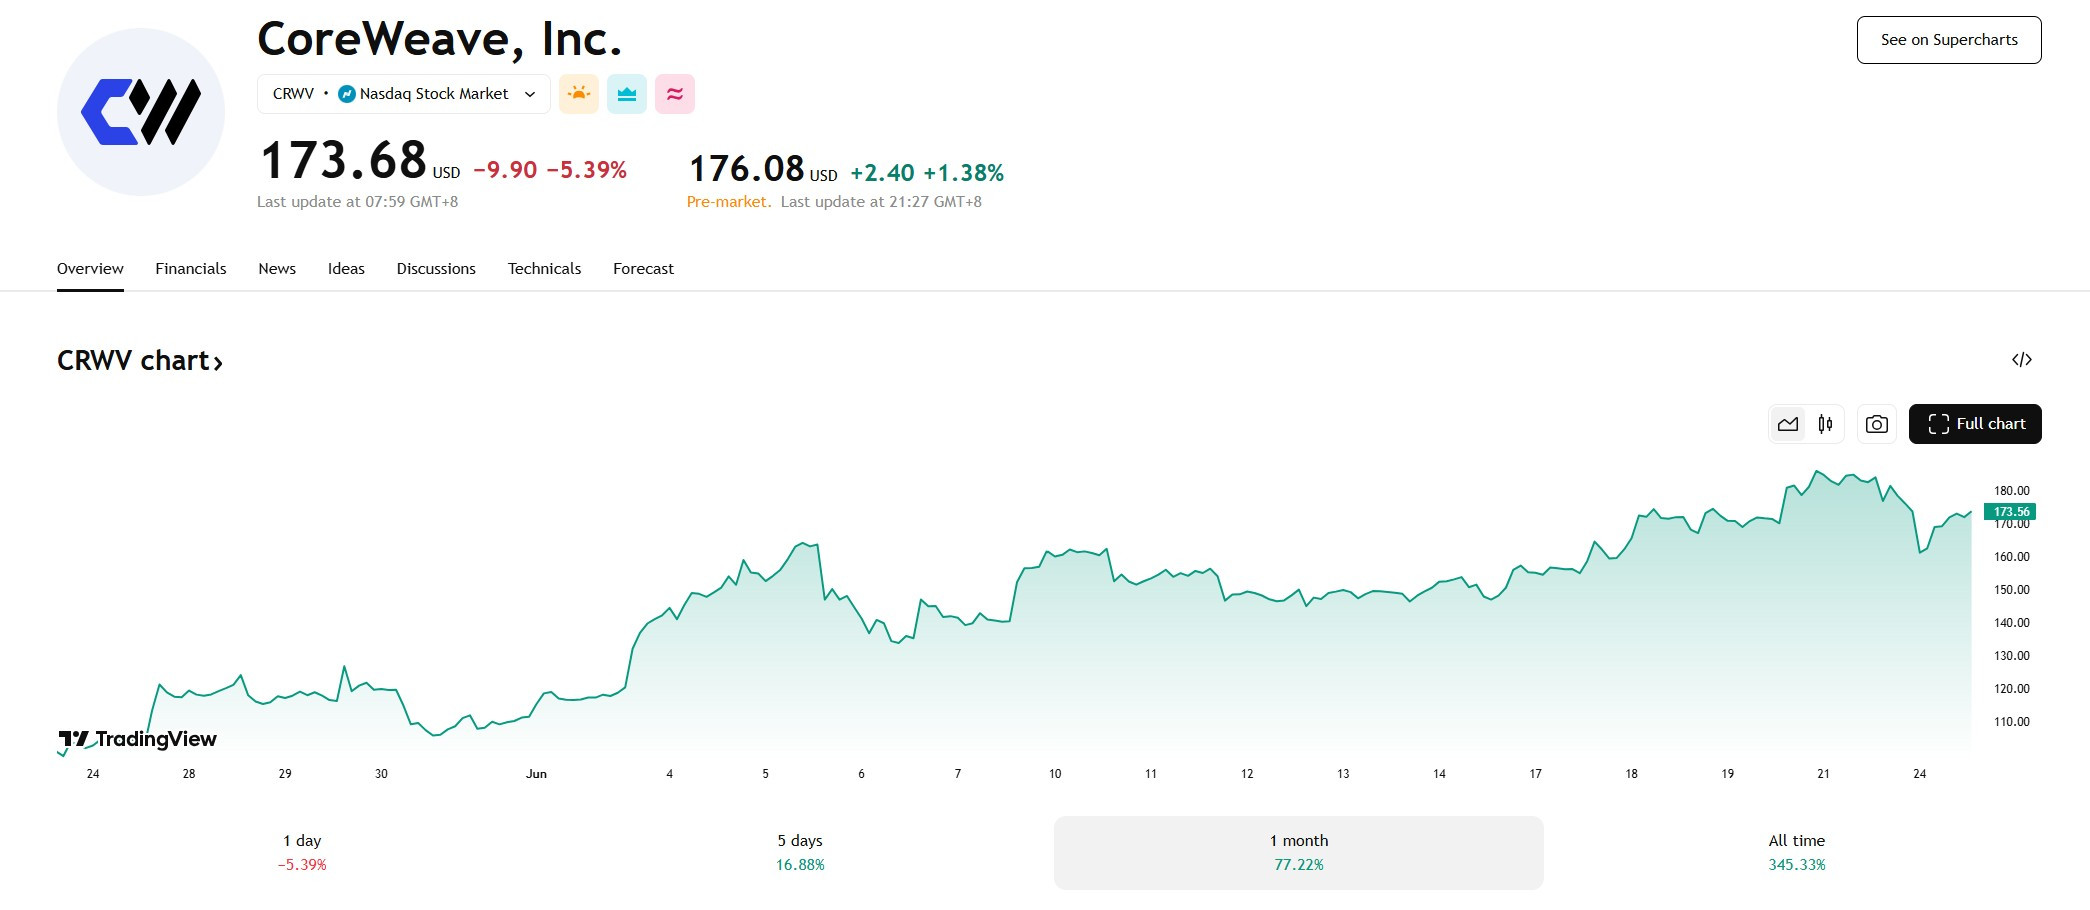
Task: Open the Forecast tab
Action: point(643,269)
